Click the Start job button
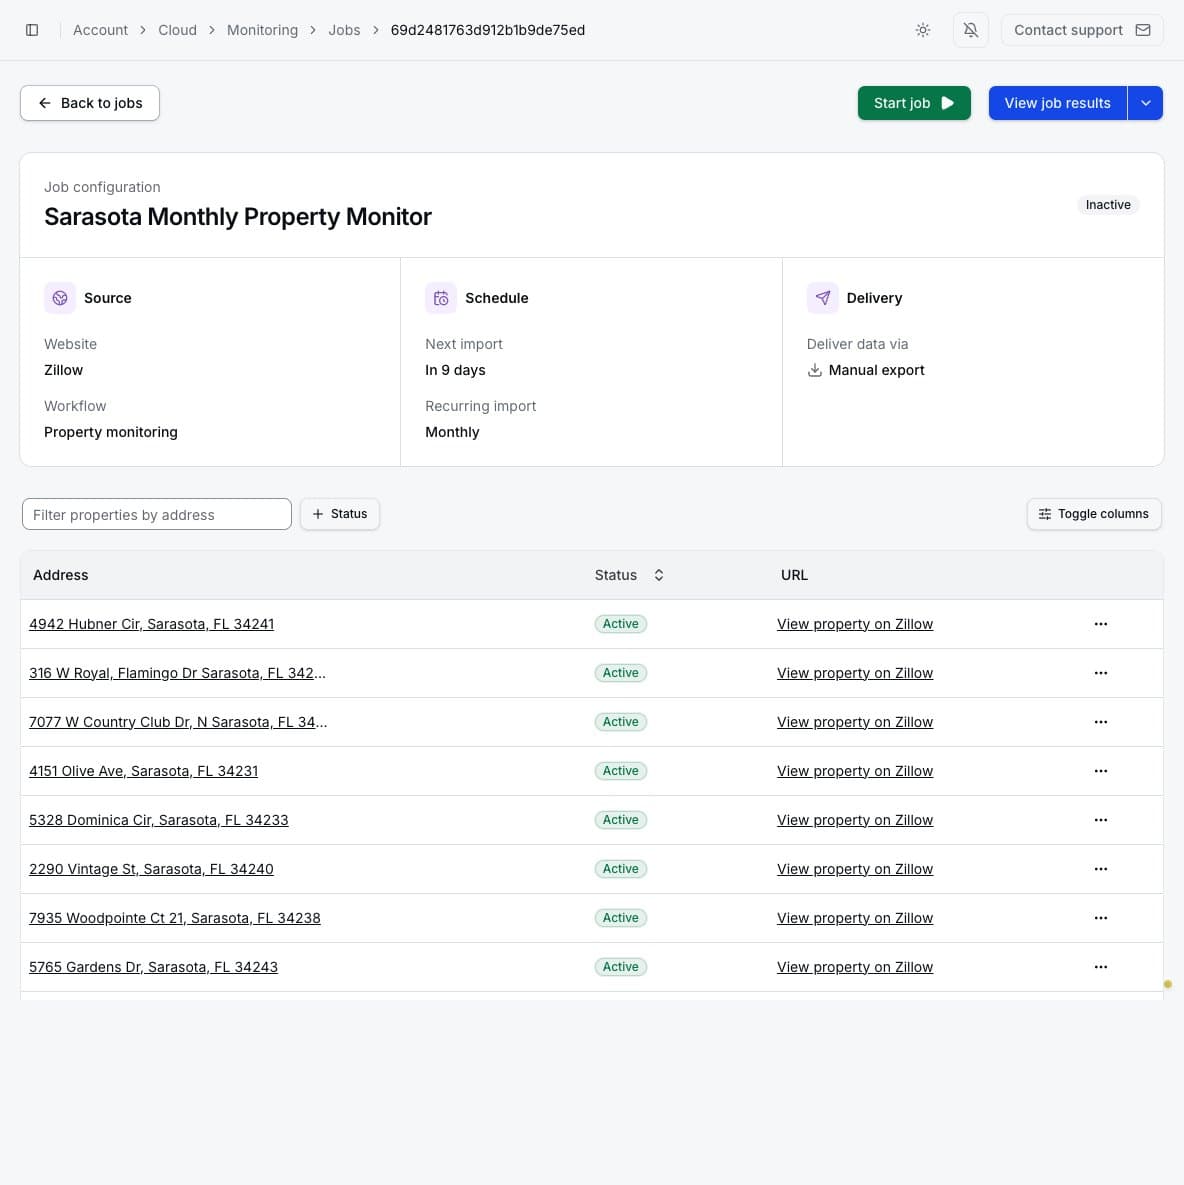 point(914,103)
